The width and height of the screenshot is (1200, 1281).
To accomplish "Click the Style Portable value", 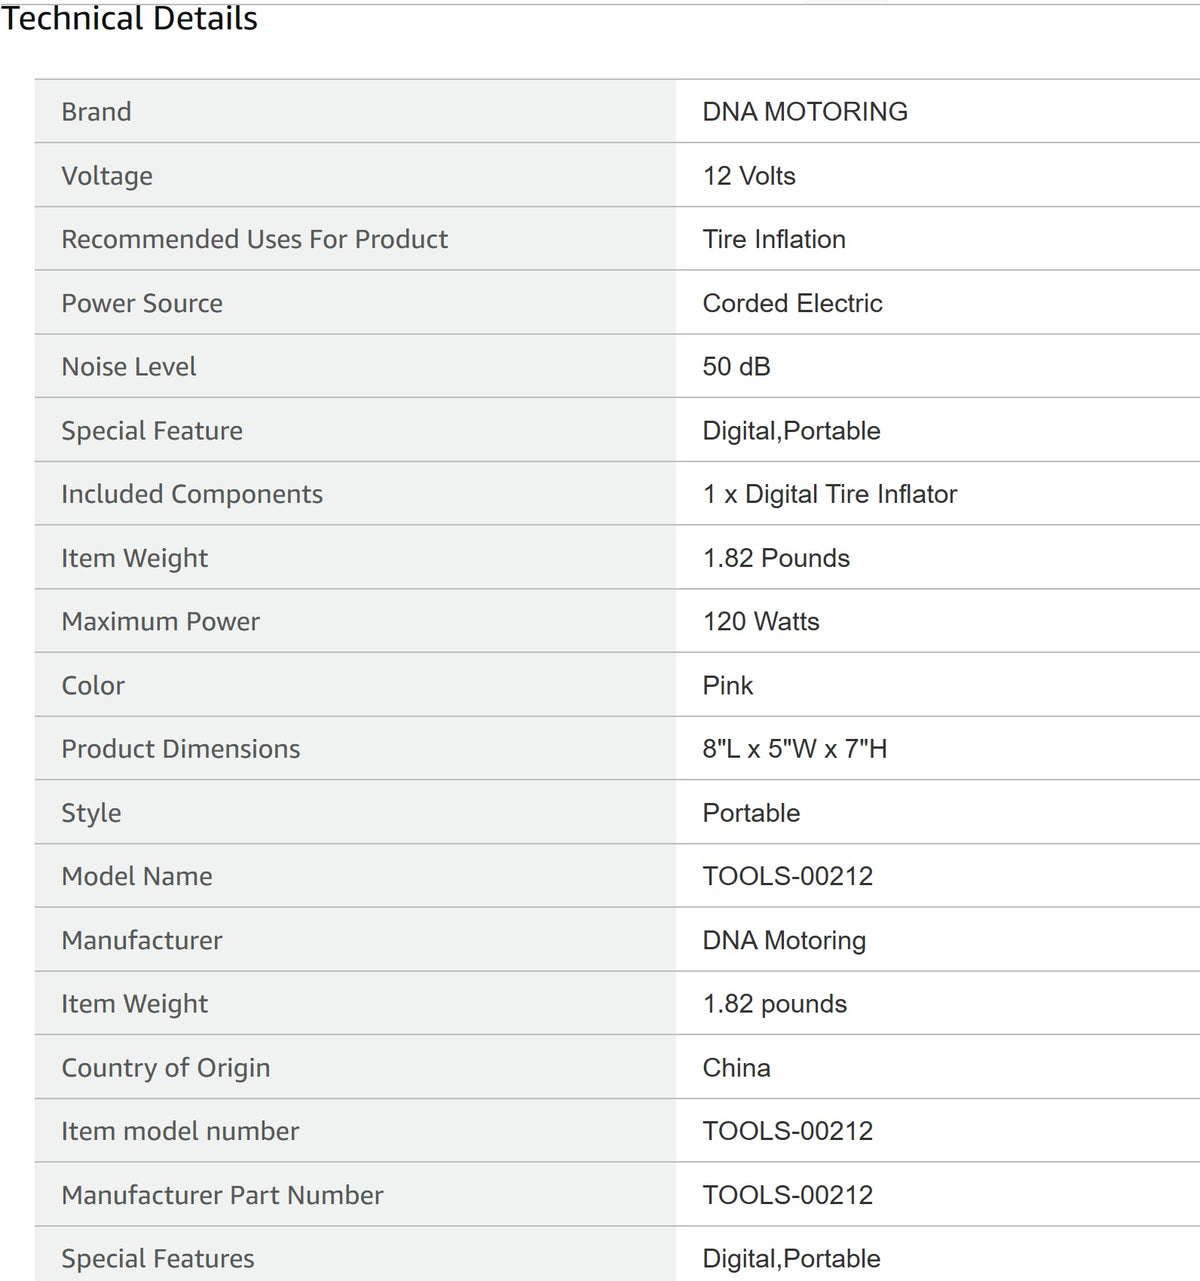I will [x=751, y=812].
